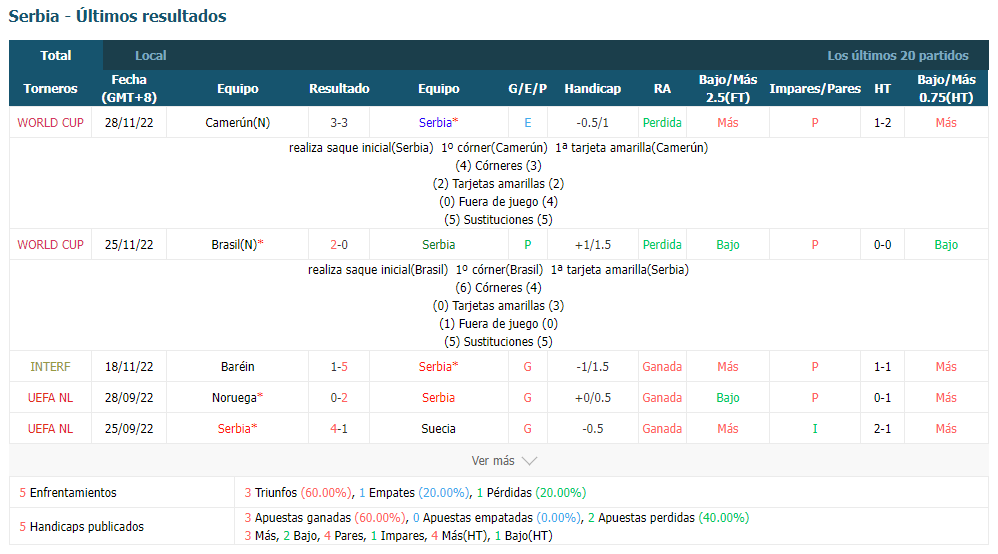Viewport: 998px width, 554px height.
Task: Click team Suecia
Action: tap(439, 429)
